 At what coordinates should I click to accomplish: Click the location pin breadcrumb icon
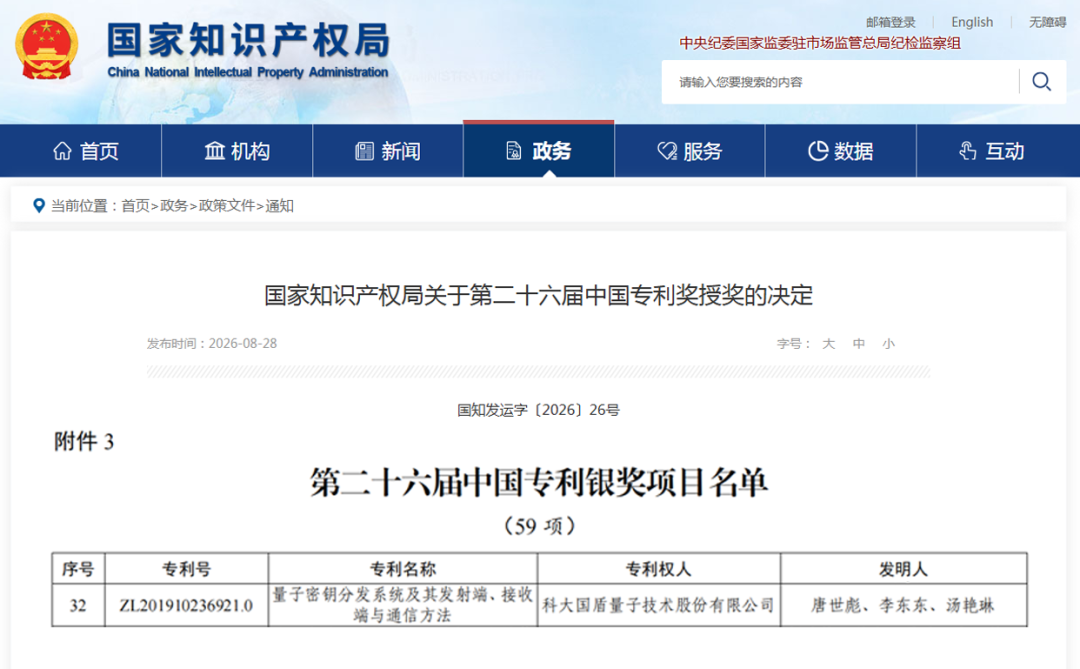39,205
